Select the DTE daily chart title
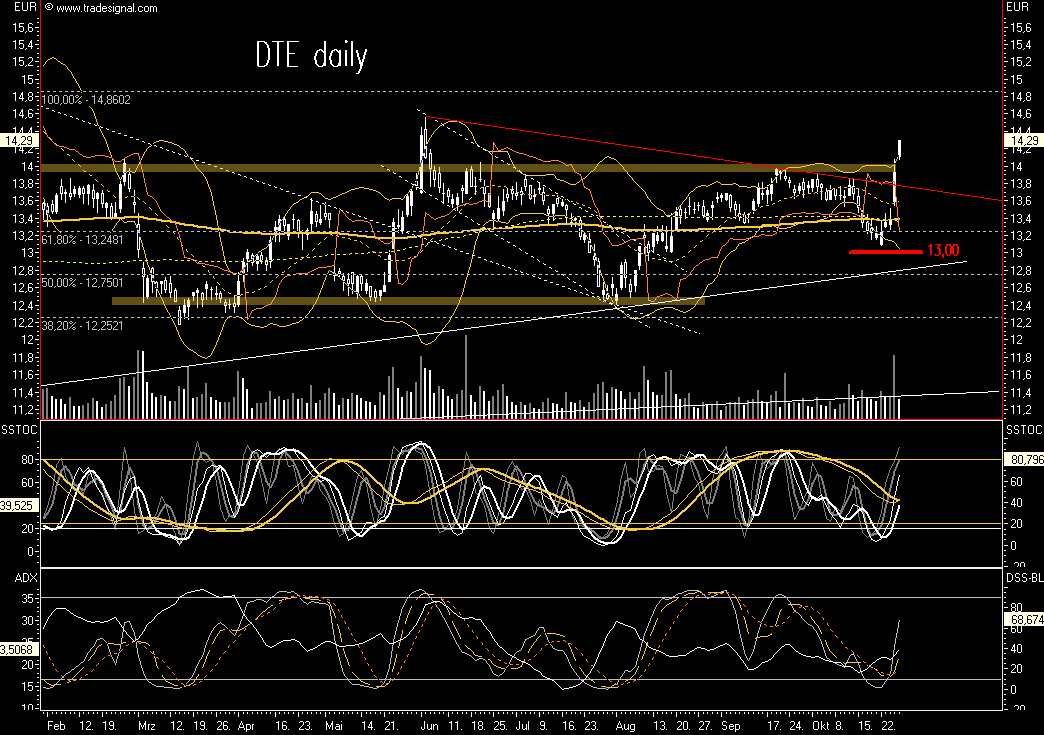 pyautogui.click(x=312, y=56)
